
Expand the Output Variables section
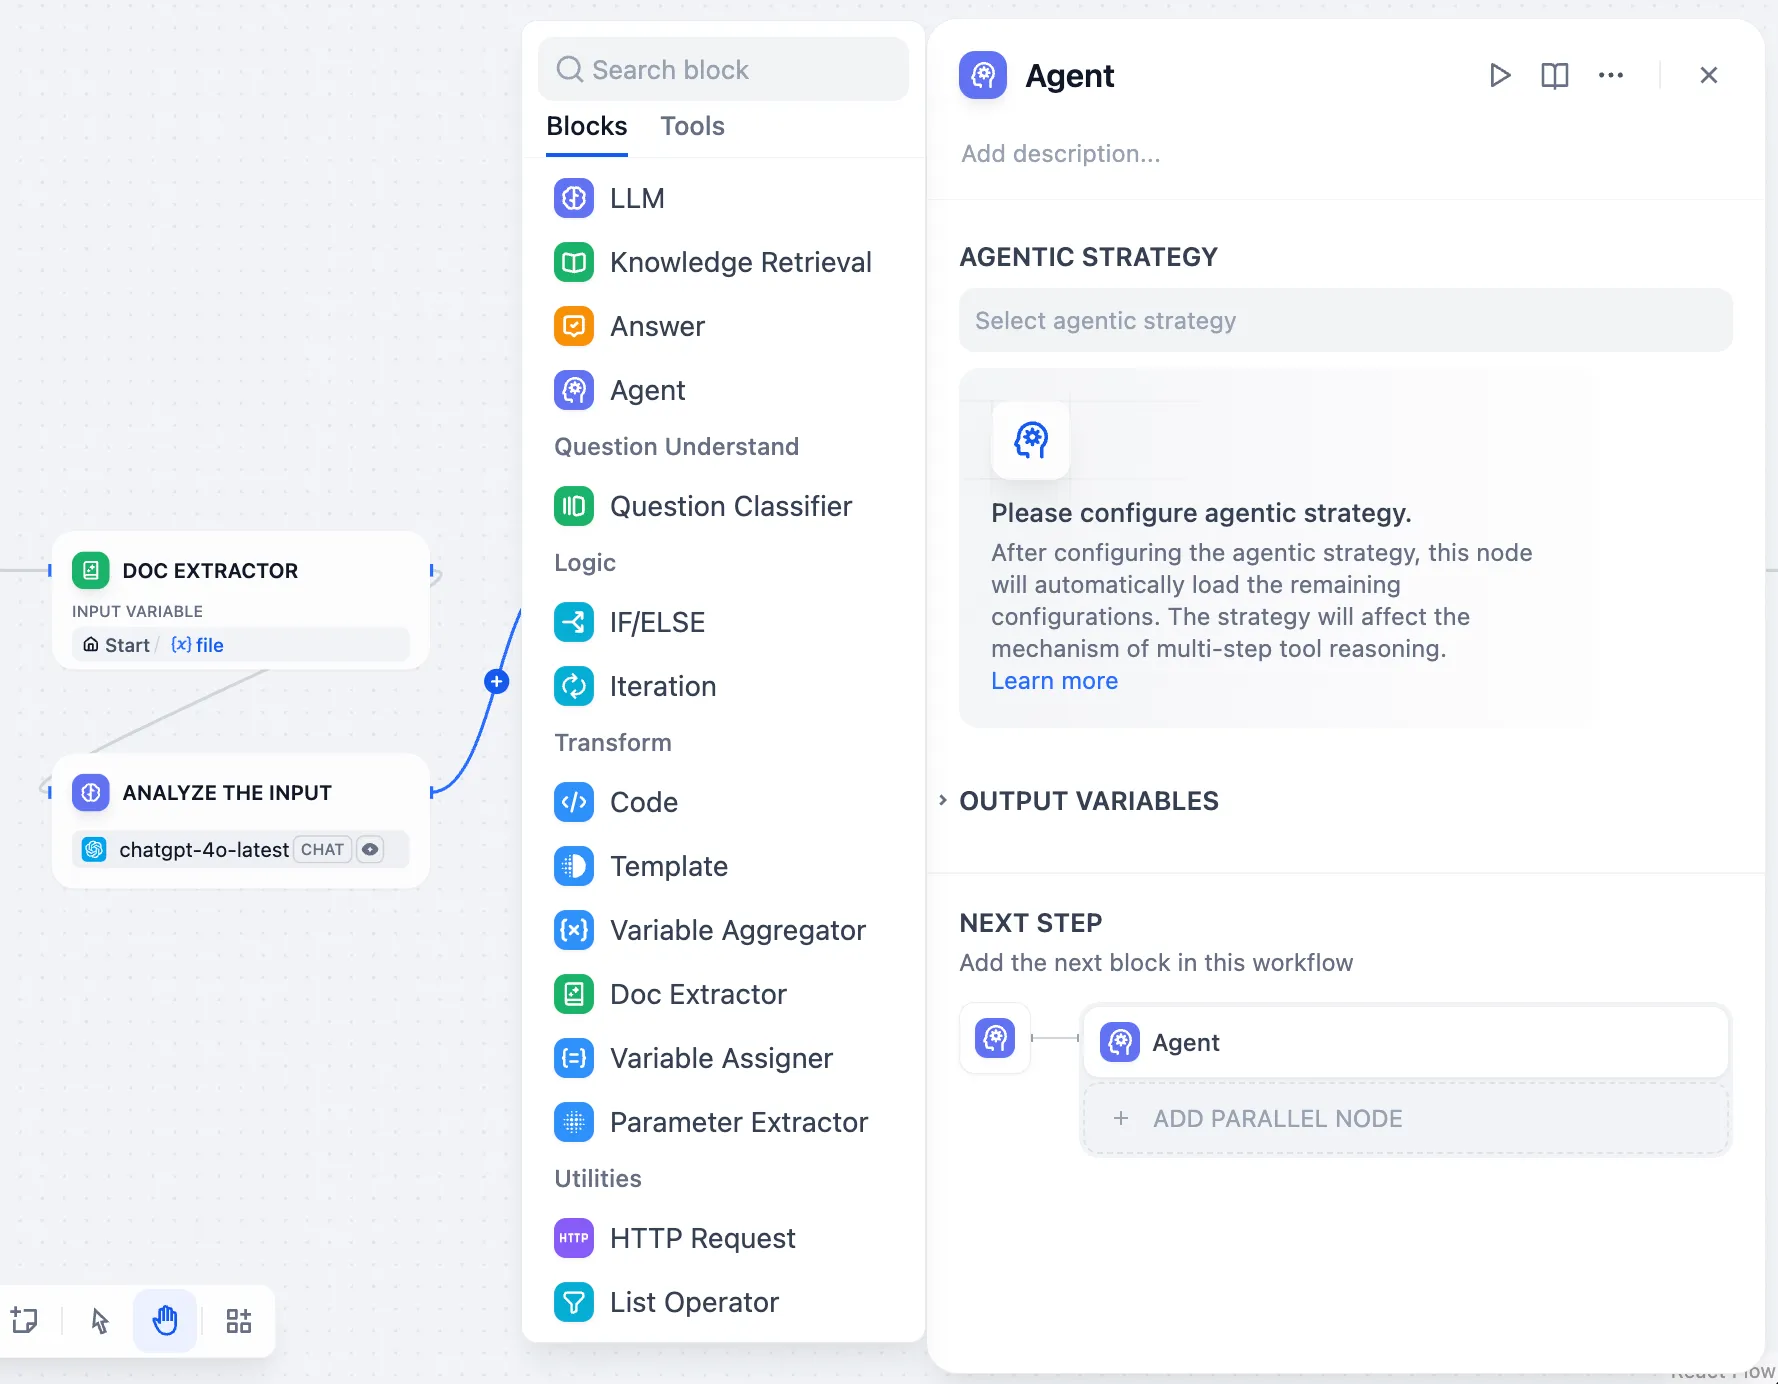1088,801
